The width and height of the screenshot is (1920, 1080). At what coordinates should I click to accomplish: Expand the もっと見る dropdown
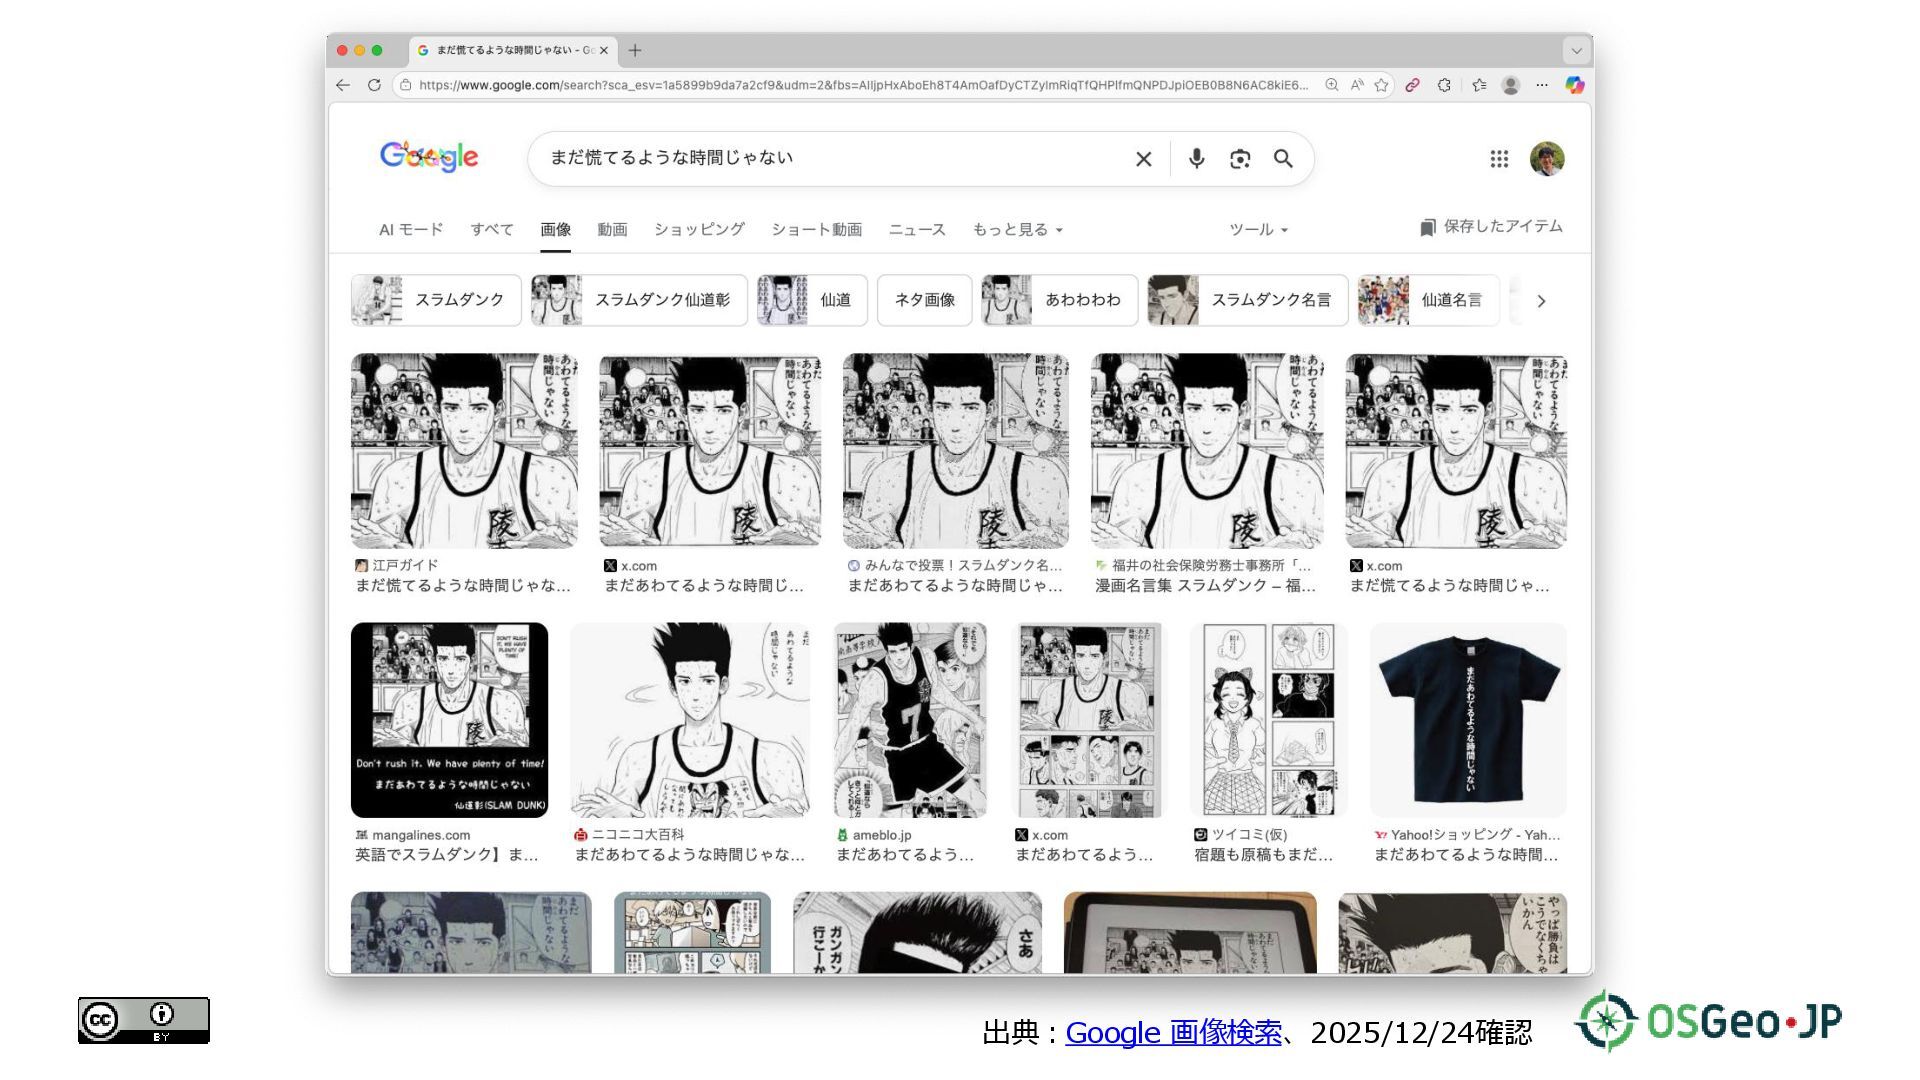tap(1017, 230)
